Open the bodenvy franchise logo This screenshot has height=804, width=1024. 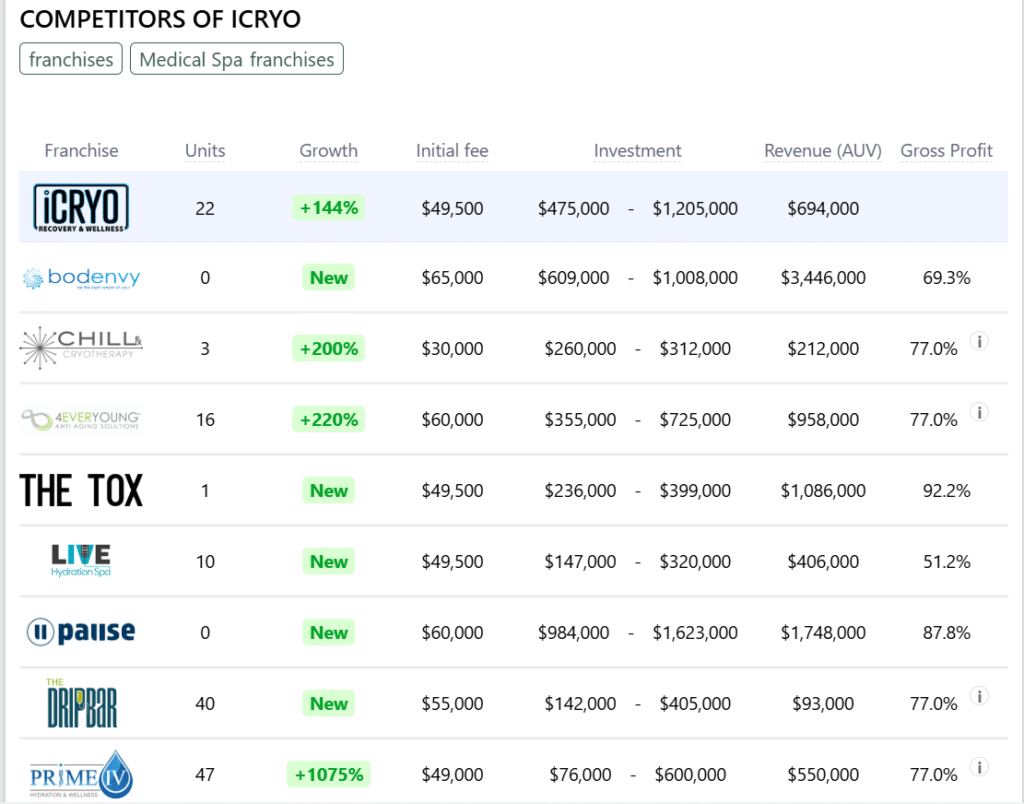click(81, 278)
